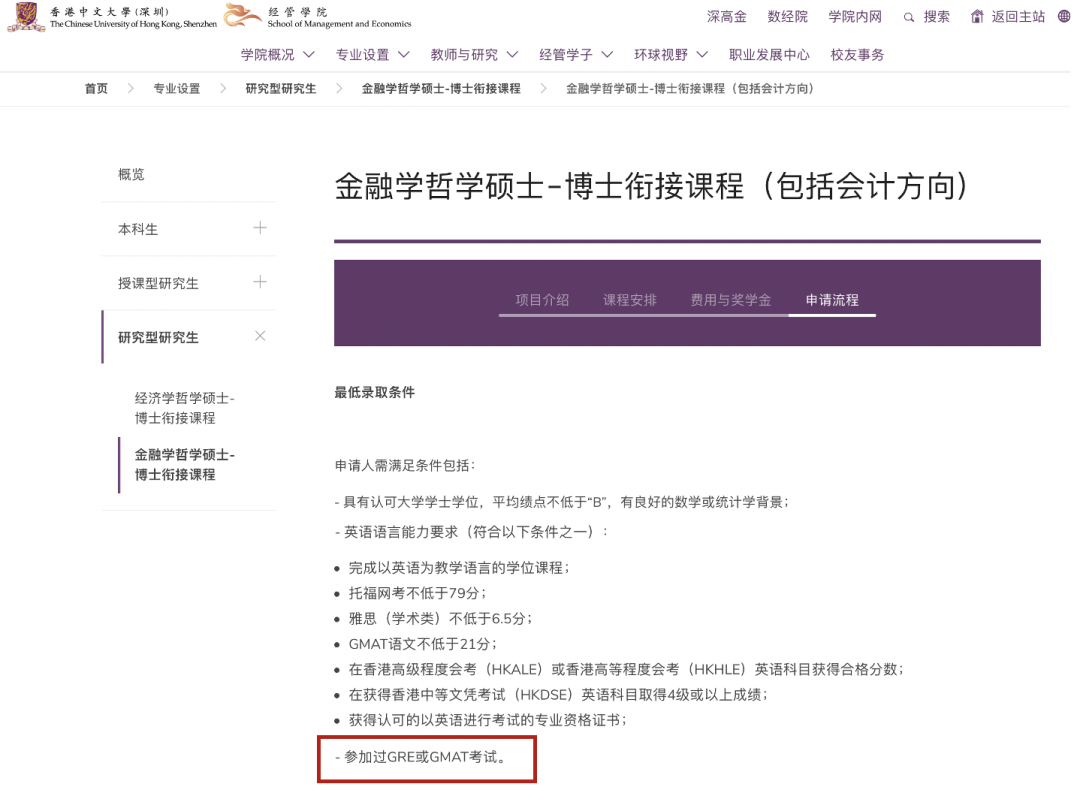Click the School of Management phoenix logo
The width and height of the screenshot is (1080, 805).
pos(239,16)
